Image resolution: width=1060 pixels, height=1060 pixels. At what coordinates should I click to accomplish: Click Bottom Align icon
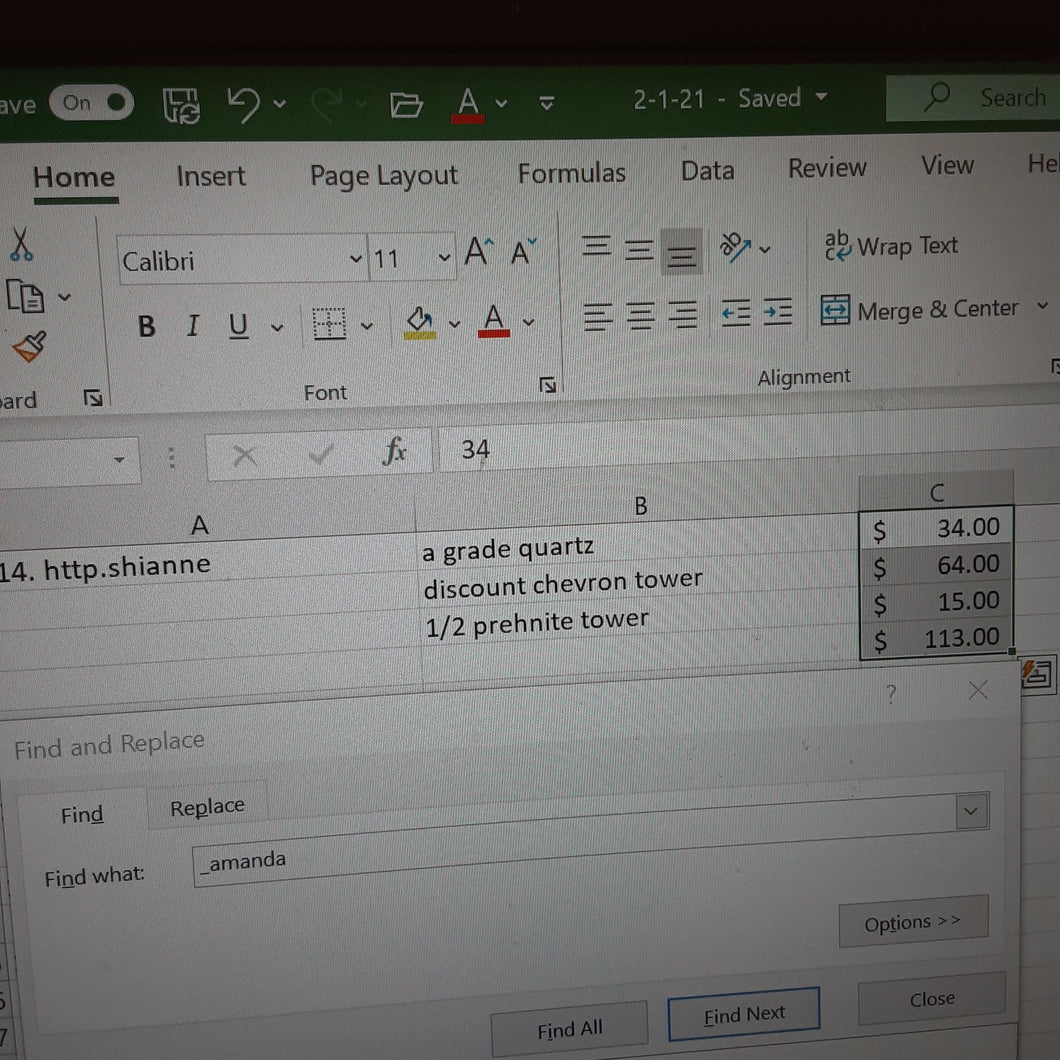point(681,251)
